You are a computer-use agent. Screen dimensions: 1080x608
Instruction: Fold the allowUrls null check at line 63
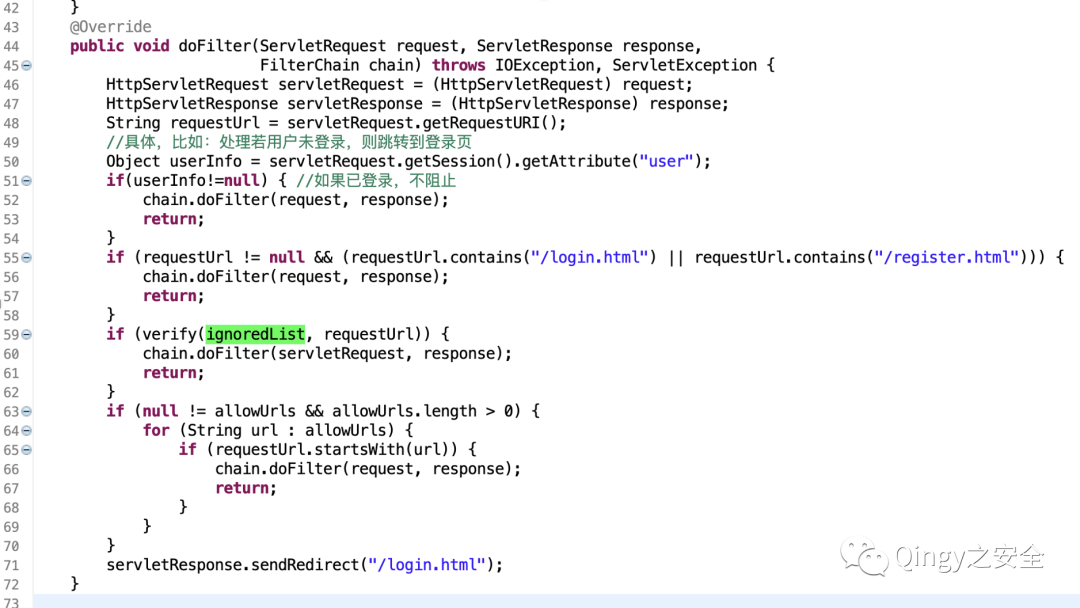point(27,411)
